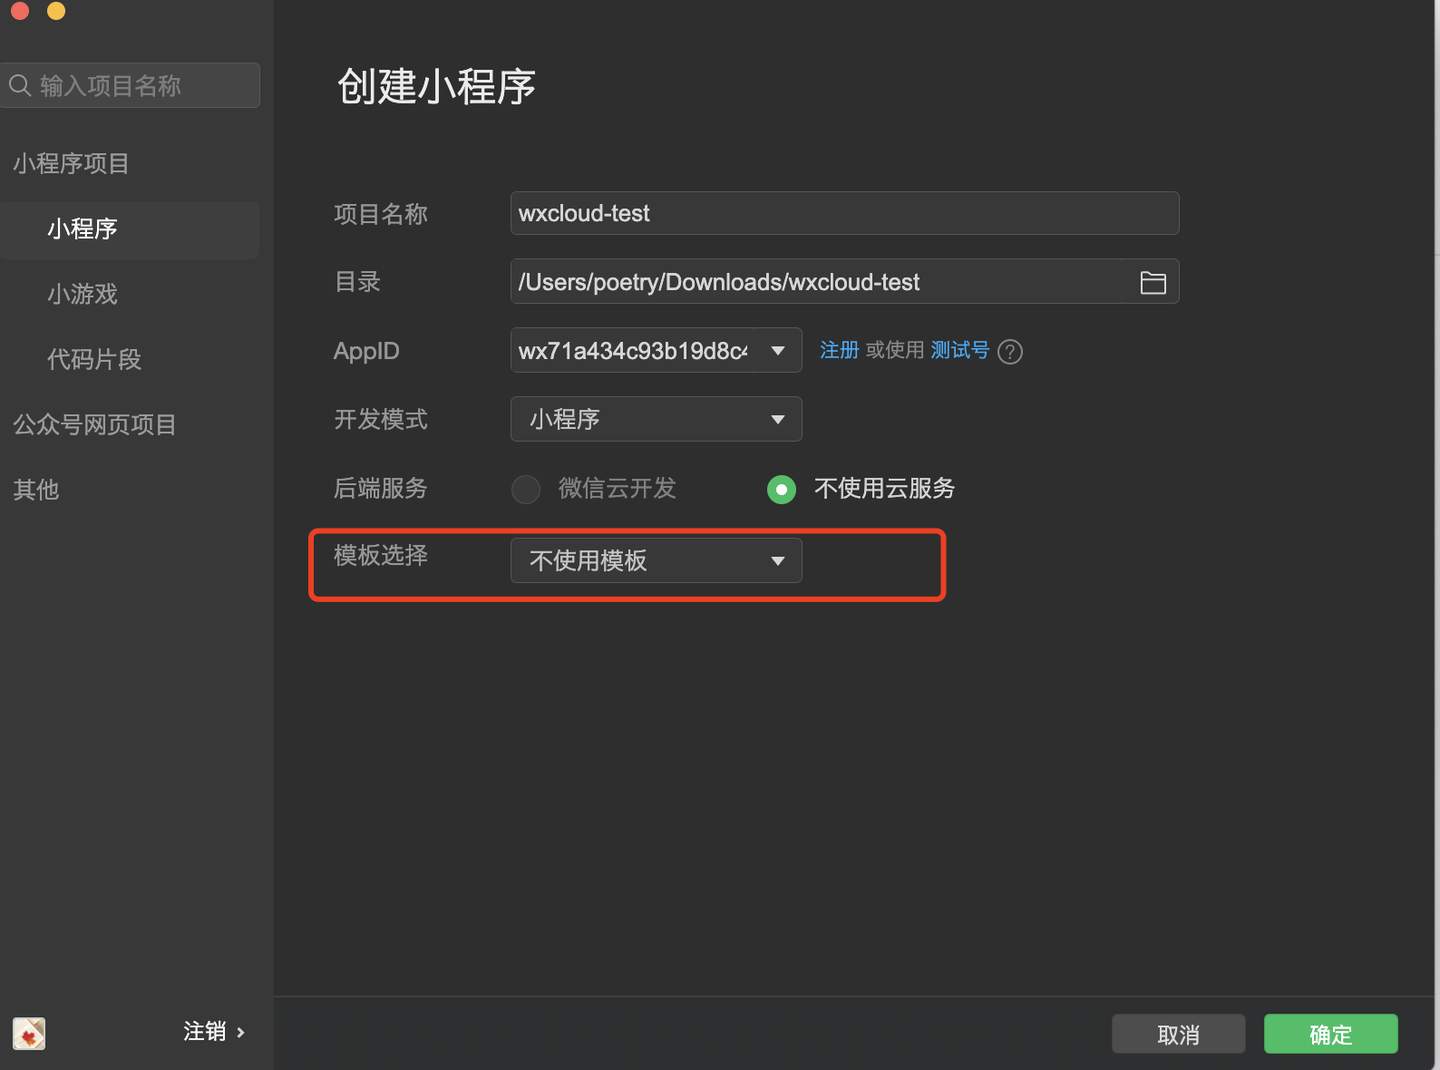Viewport: 1440px width, 1070px height.
Task: Open the AppID help question mark tooltip
Action: coord(1010,351)
